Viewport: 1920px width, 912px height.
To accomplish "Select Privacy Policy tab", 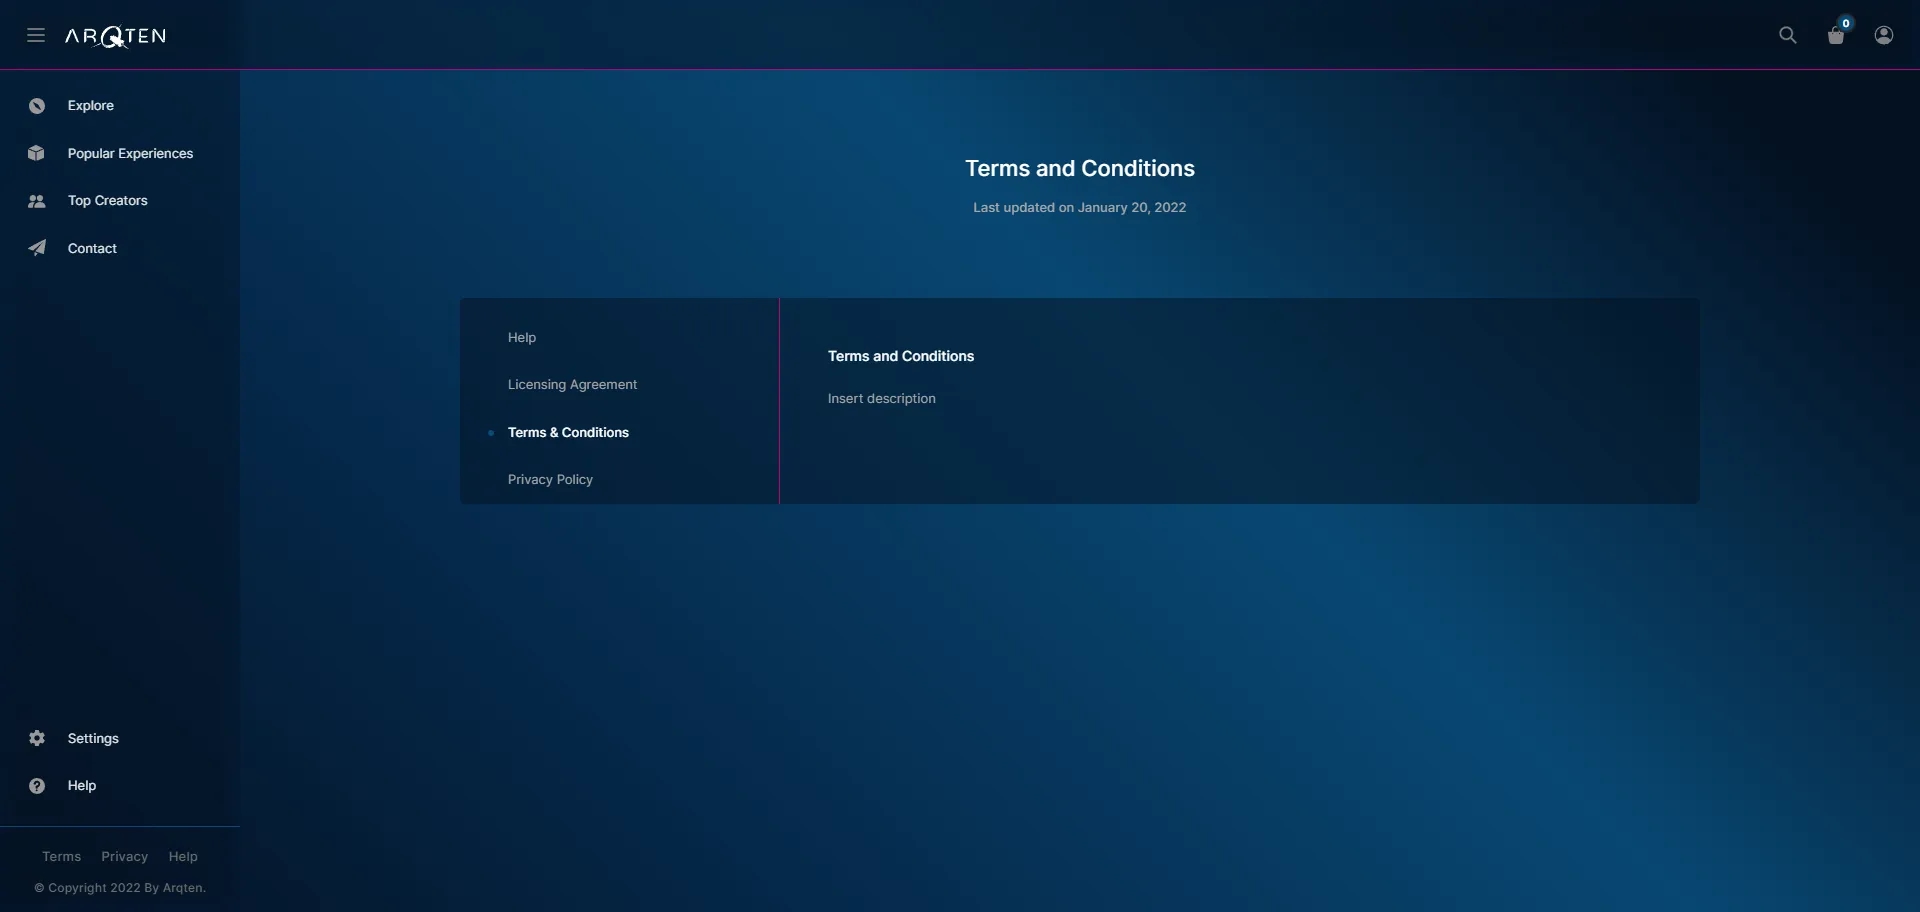I will click(550, 480).
